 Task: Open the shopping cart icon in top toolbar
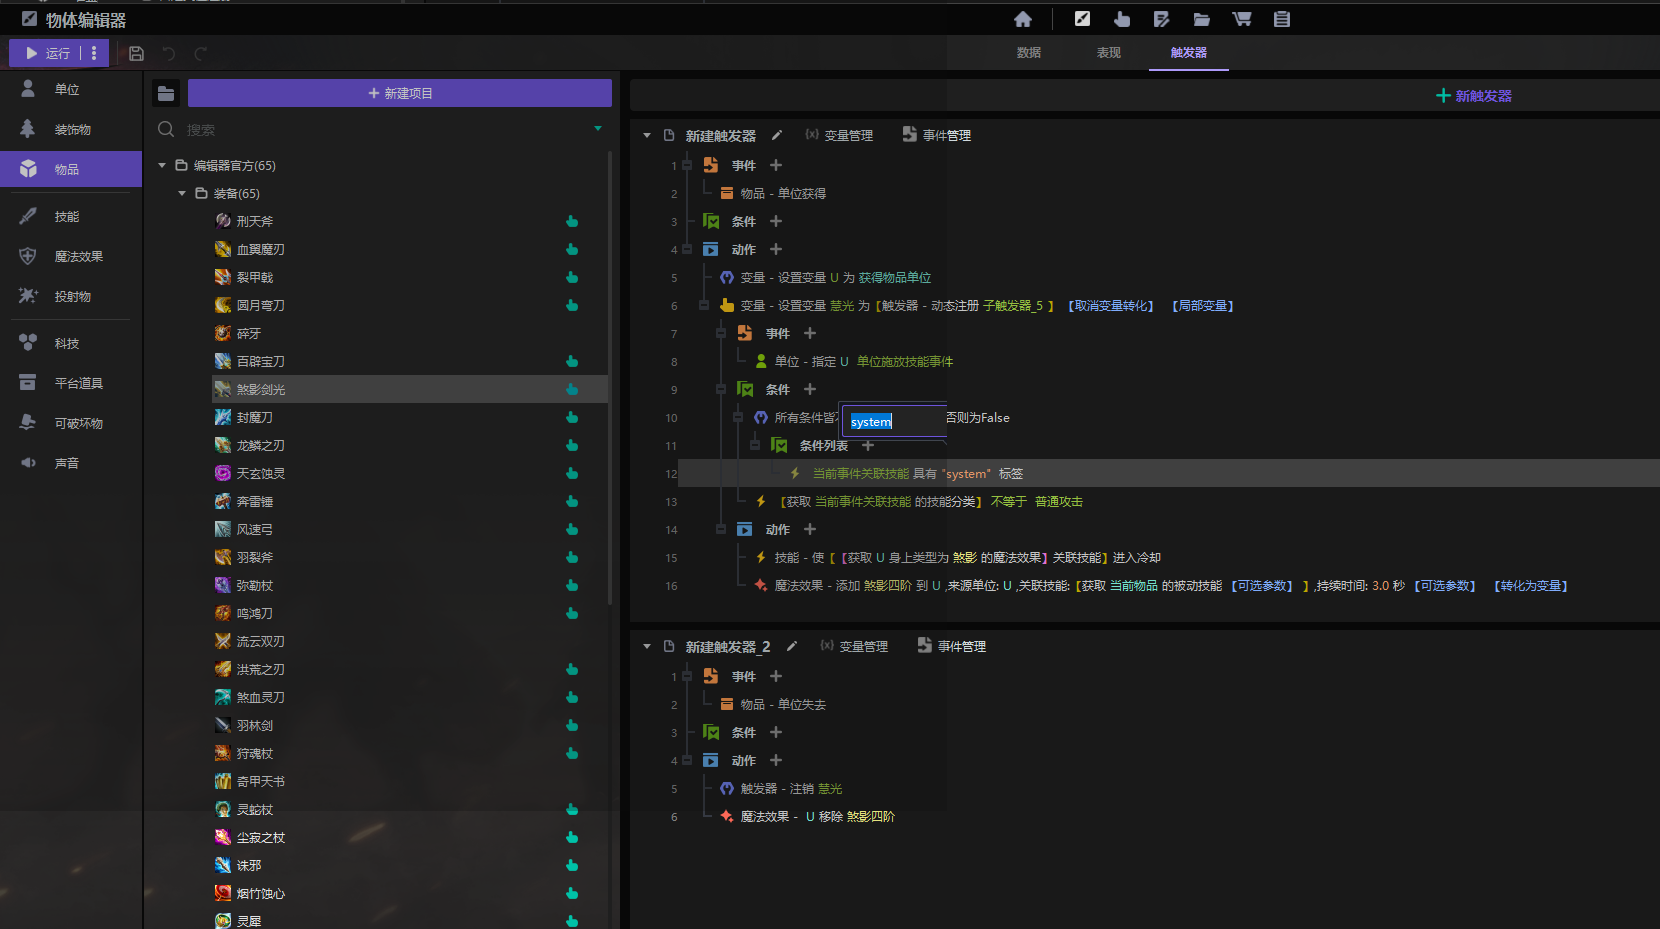click(1241, 19)
